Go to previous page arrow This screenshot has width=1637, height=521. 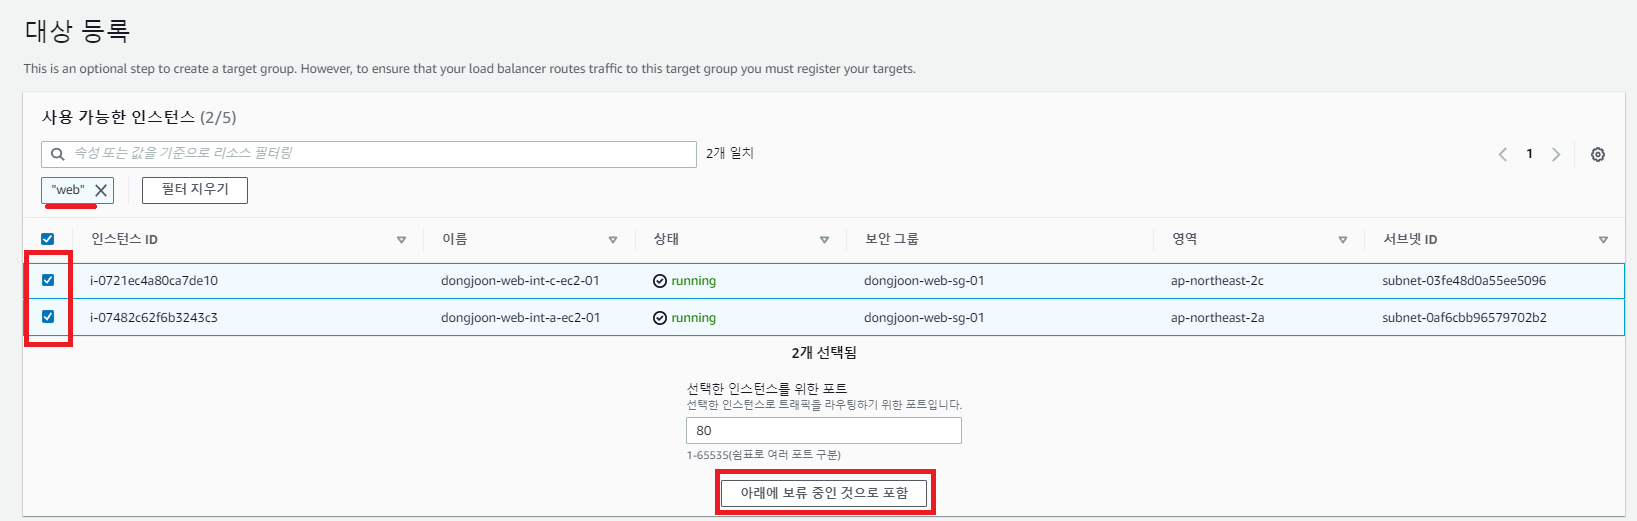(1502, 154)
